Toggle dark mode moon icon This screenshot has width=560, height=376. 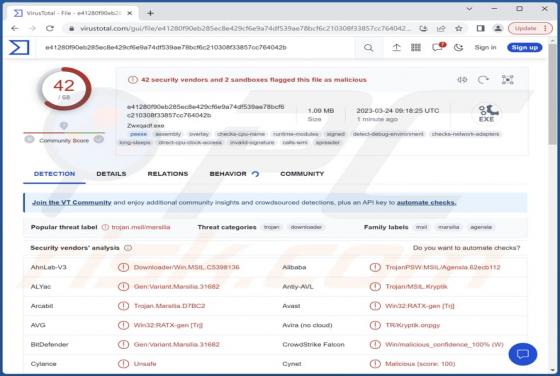click(458, 47)
